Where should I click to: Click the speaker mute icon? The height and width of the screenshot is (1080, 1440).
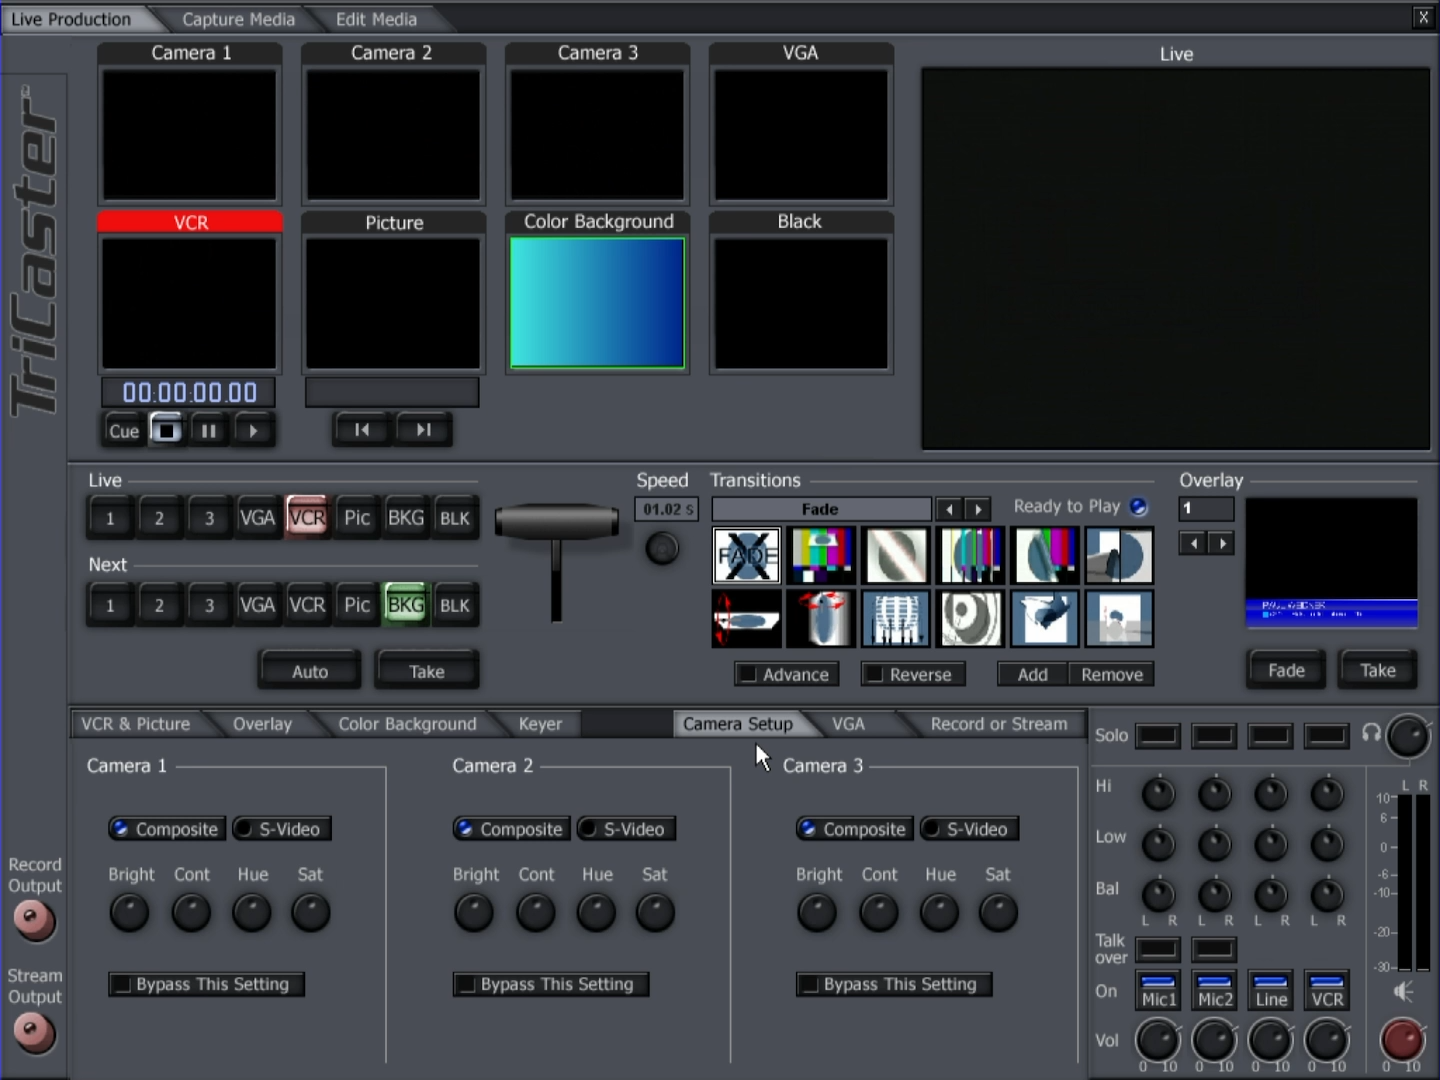(x=1403, y=991)
